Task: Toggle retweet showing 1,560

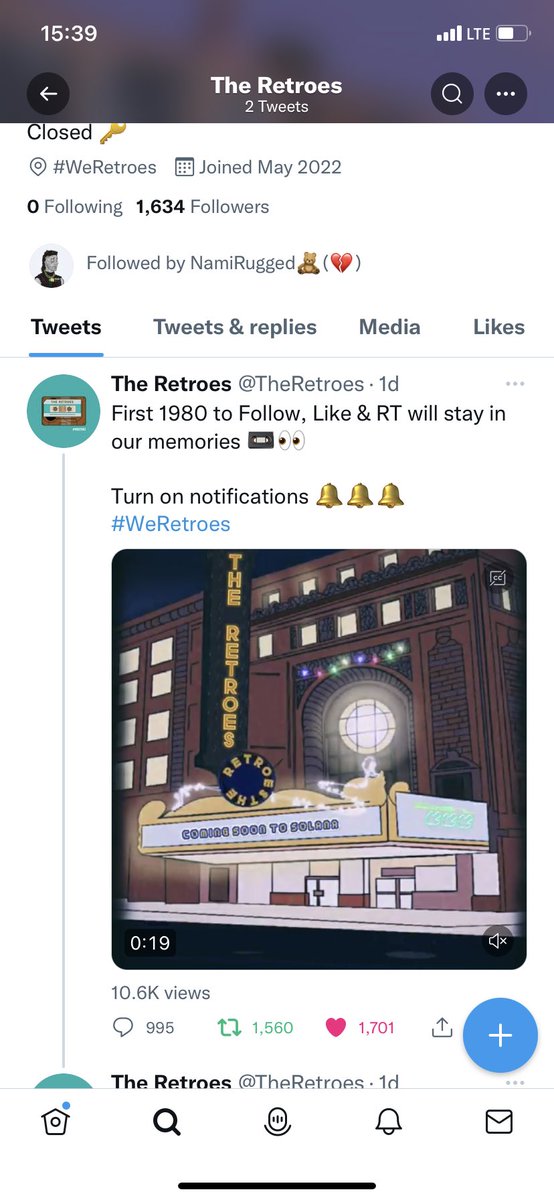Action: pyautogui.click(x=256, y=1027)
